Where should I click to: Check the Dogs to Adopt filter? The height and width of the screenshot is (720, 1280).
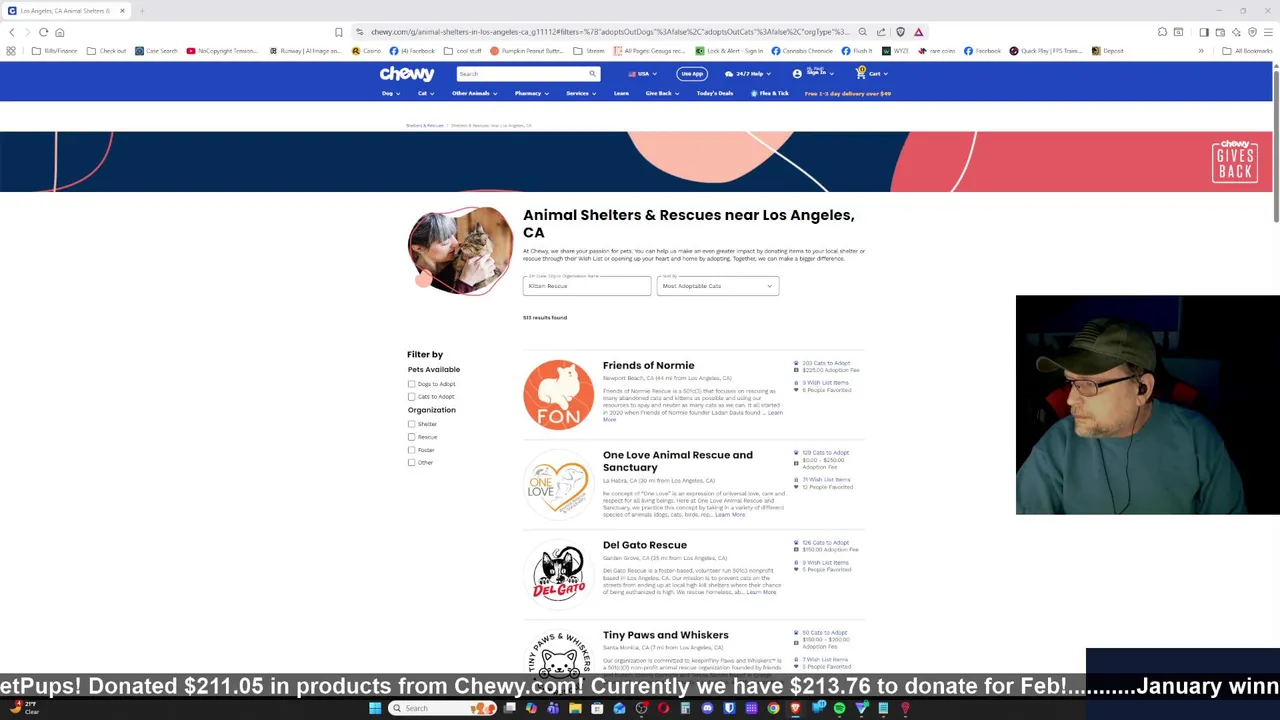click(x=411, y=384)
